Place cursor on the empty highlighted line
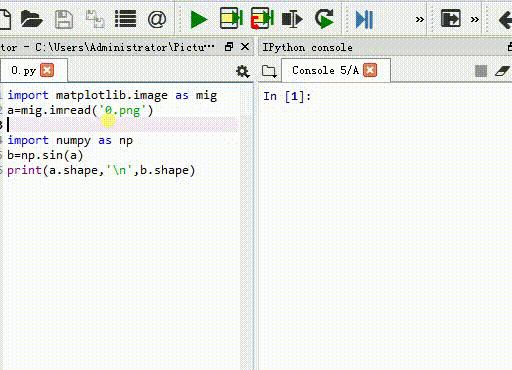Screen dimensions: 512x370 pos(122,125)
